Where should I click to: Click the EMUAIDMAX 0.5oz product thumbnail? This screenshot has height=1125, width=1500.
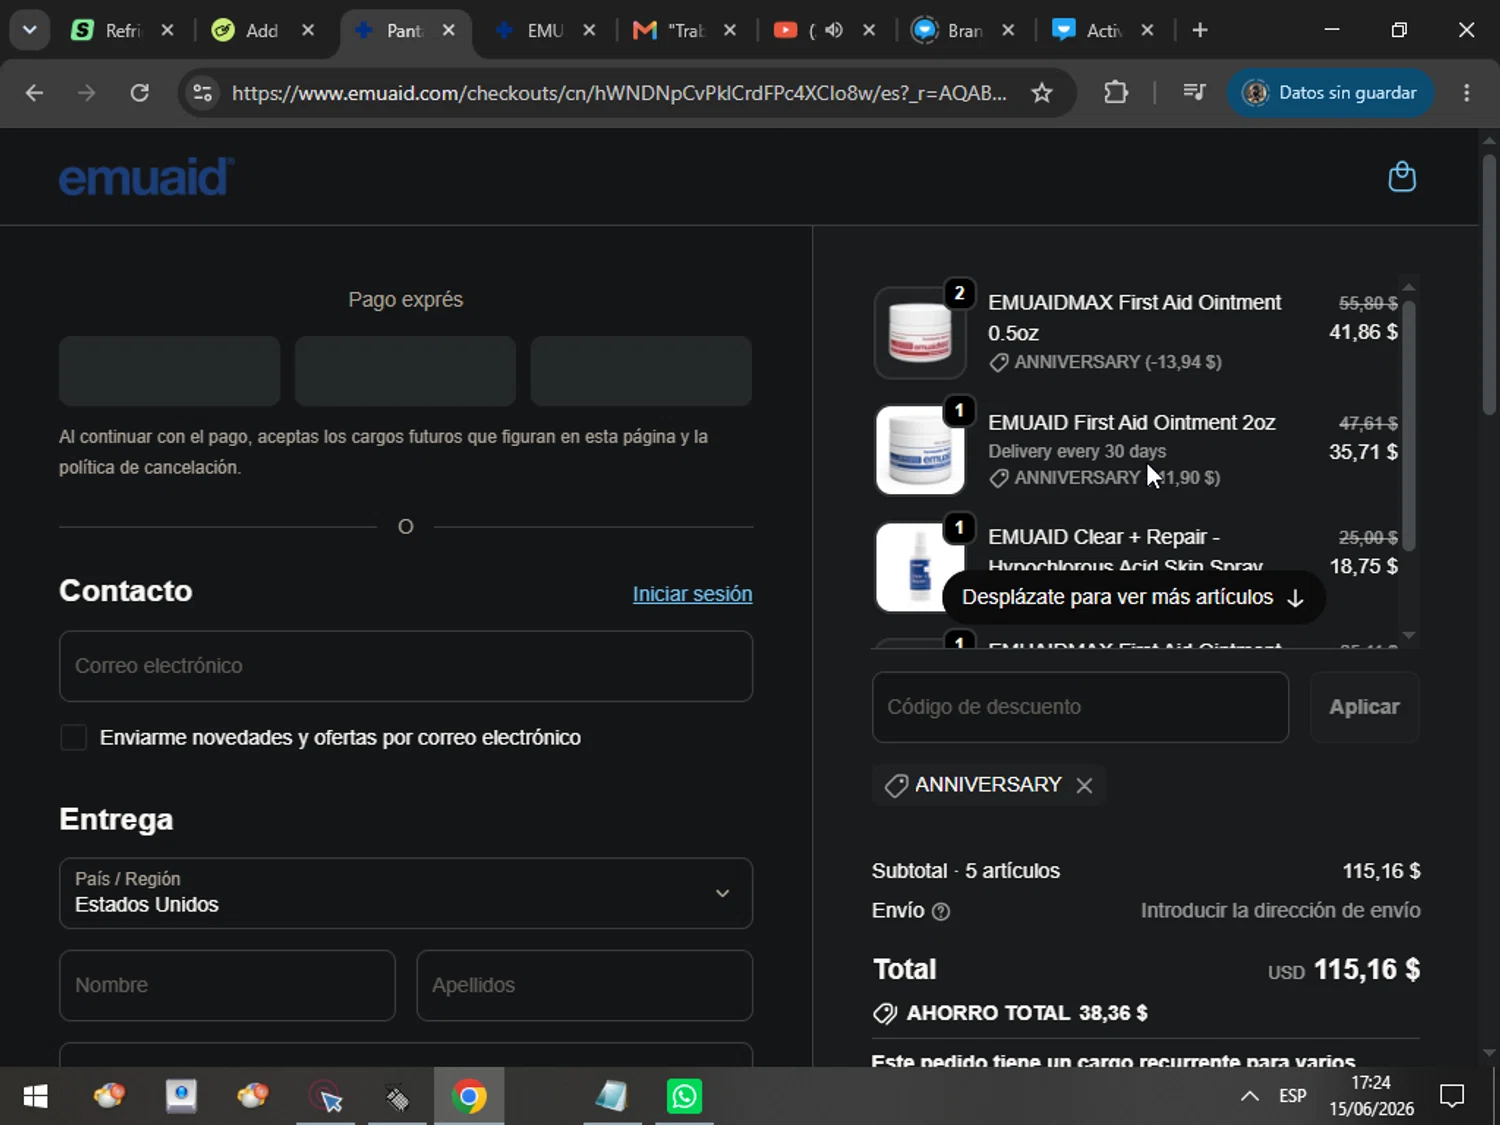click(x=920, y=333)
